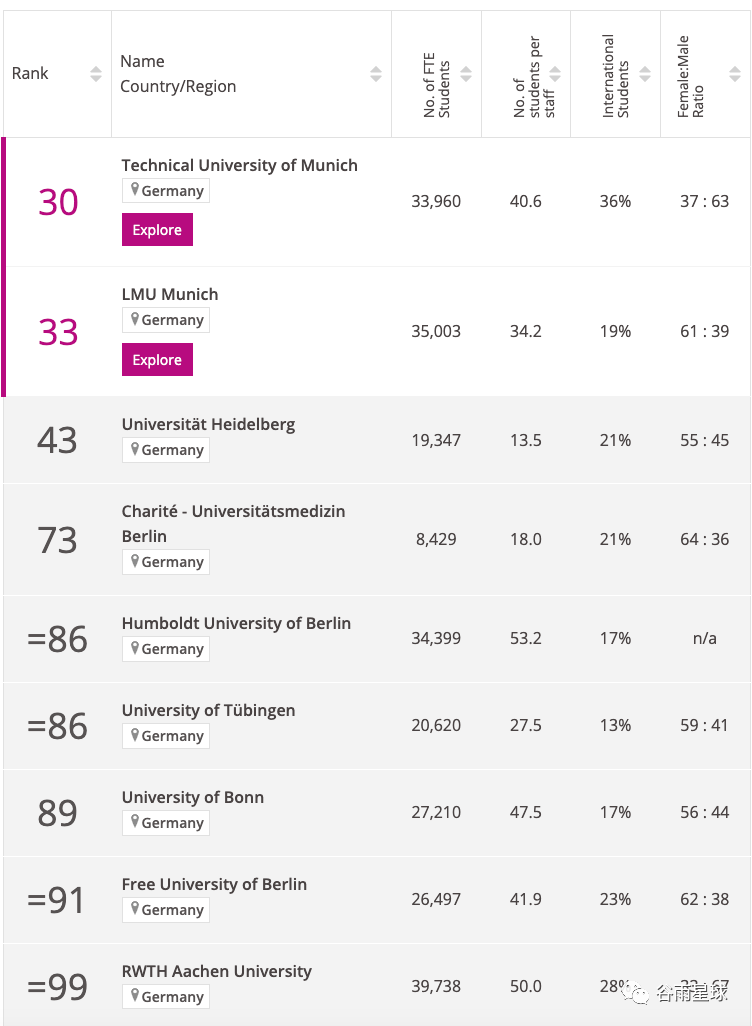Click Germany tag under Universität Heidelberg
Image resolution: width=752 pixels, height=1026 pixels.
pyautogui.click(x=166, y=450)
